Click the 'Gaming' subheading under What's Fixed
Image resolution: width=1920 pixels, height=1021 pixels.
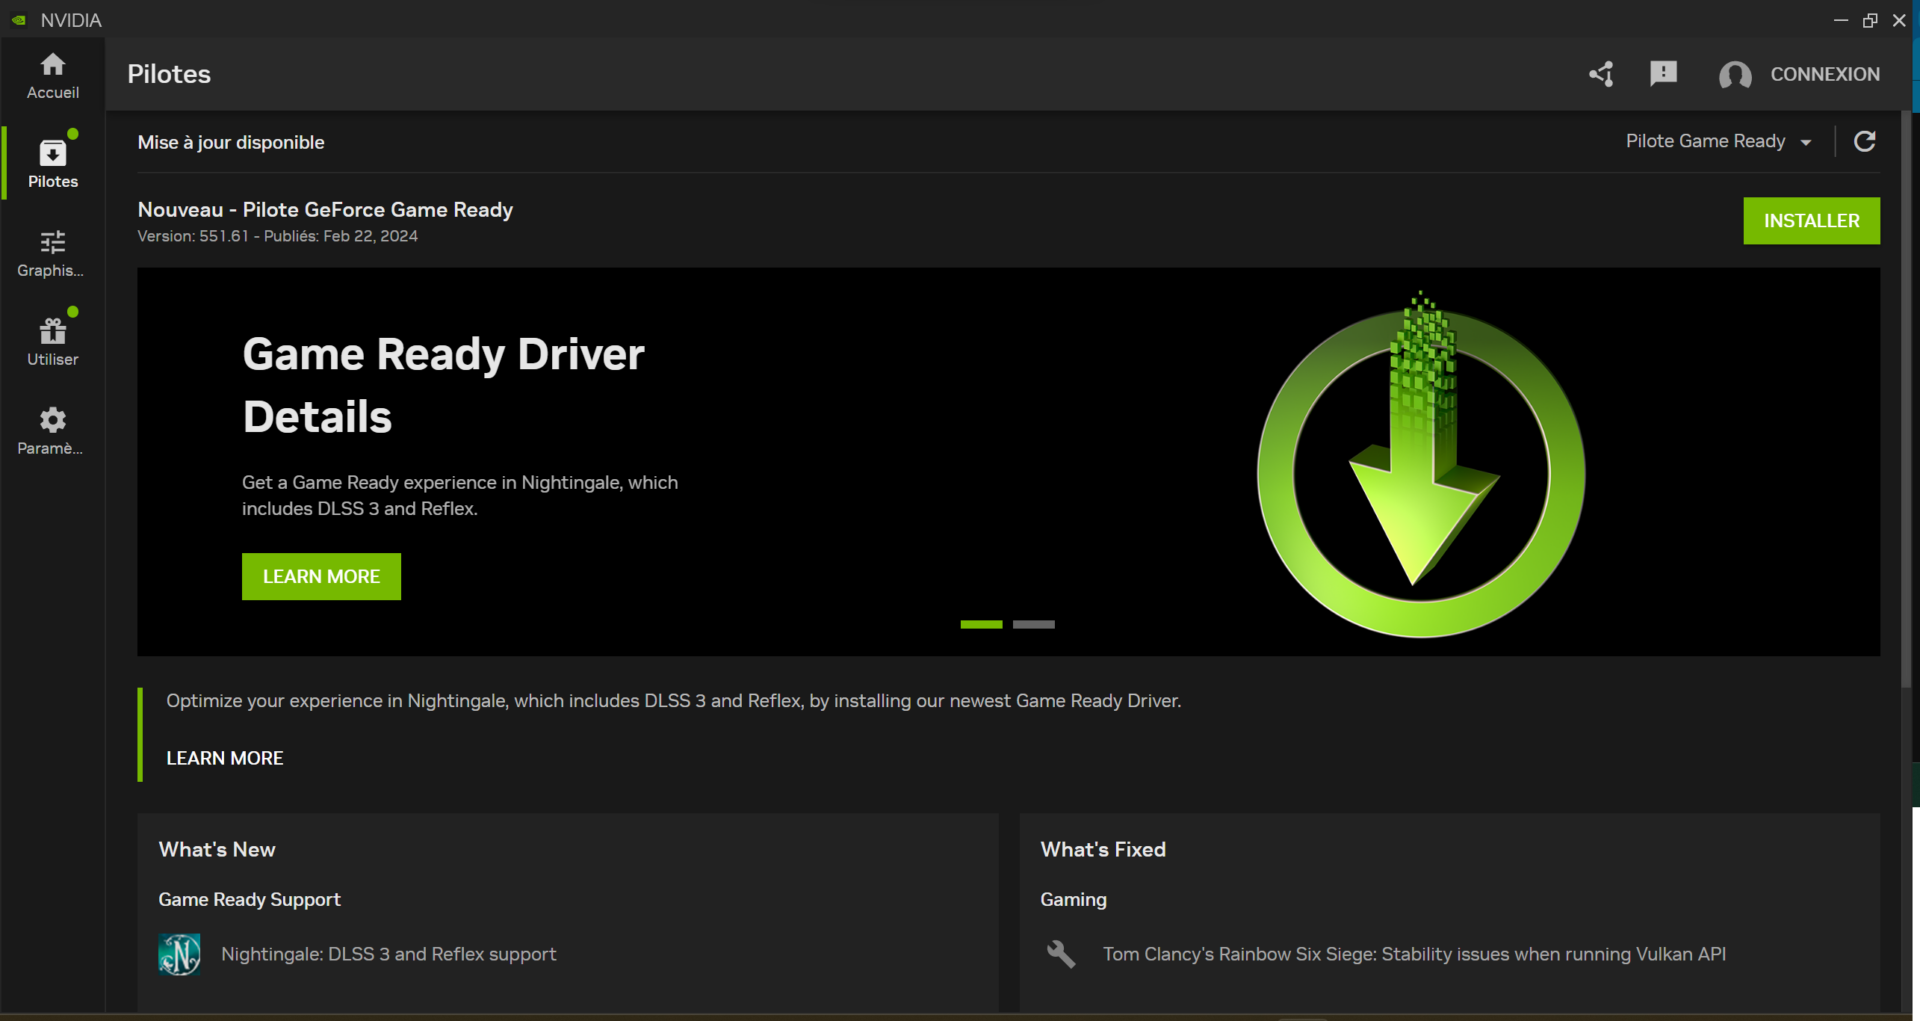pos(1073,899)
